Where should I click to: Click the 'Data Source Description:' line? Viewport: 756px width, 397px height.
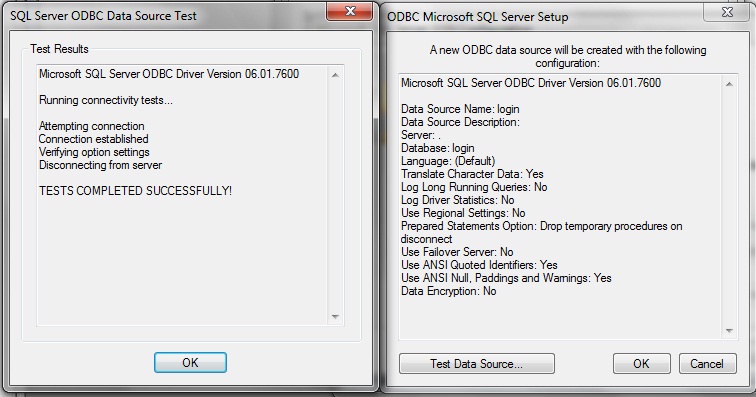pos(460,122)
